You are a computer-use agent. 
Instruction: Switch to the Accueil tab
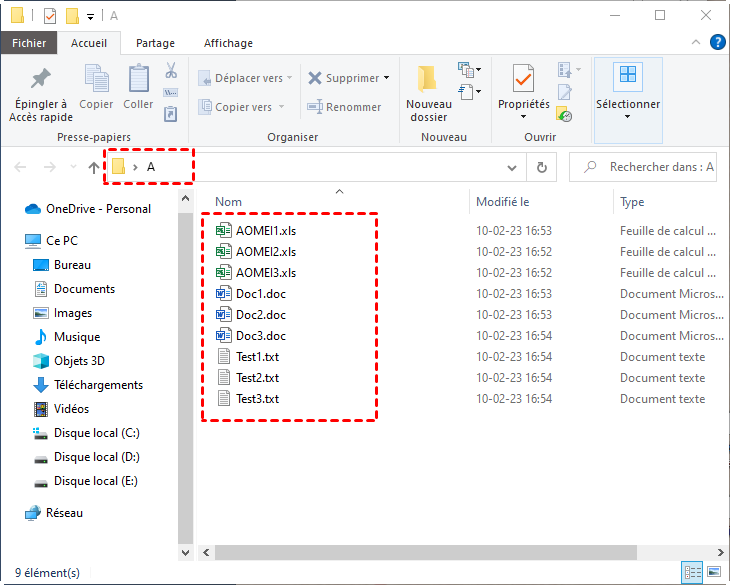[88, 43]
